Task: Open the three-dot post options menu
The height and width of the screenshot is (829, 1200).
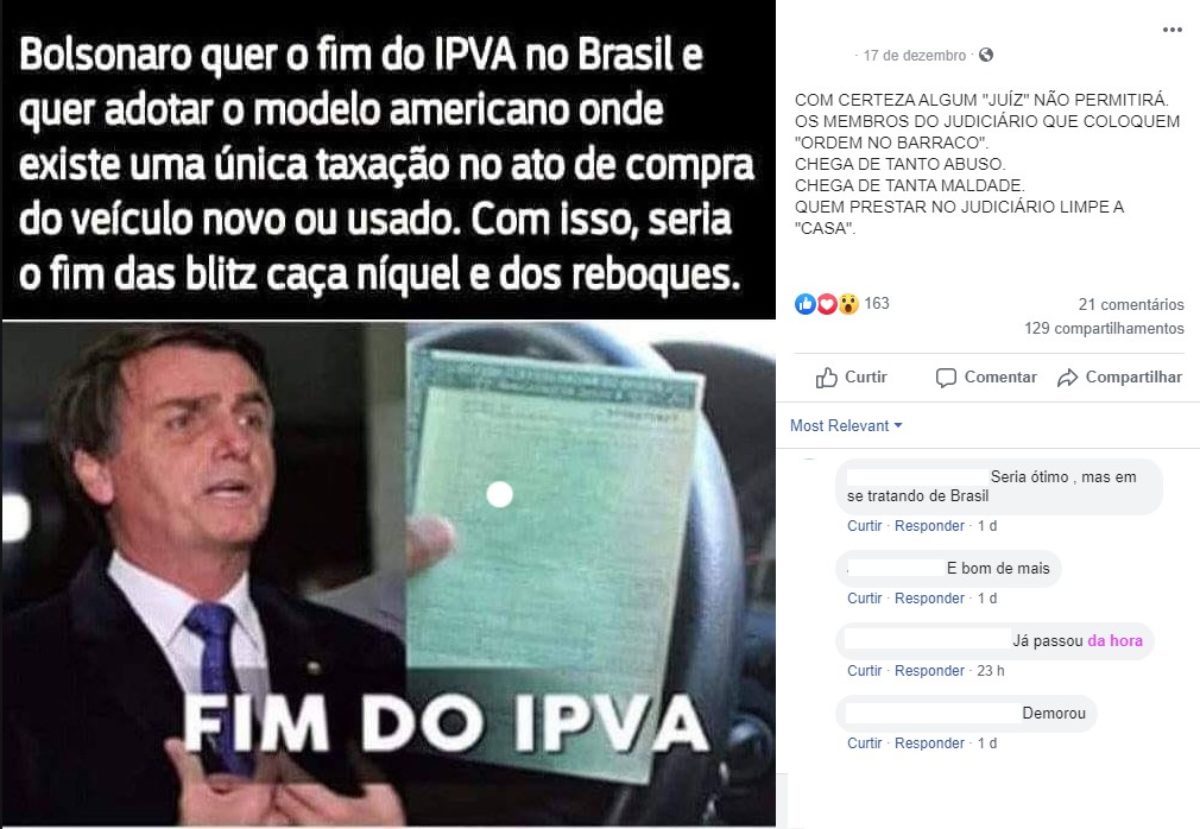Action: click(x=1172, y=30)
